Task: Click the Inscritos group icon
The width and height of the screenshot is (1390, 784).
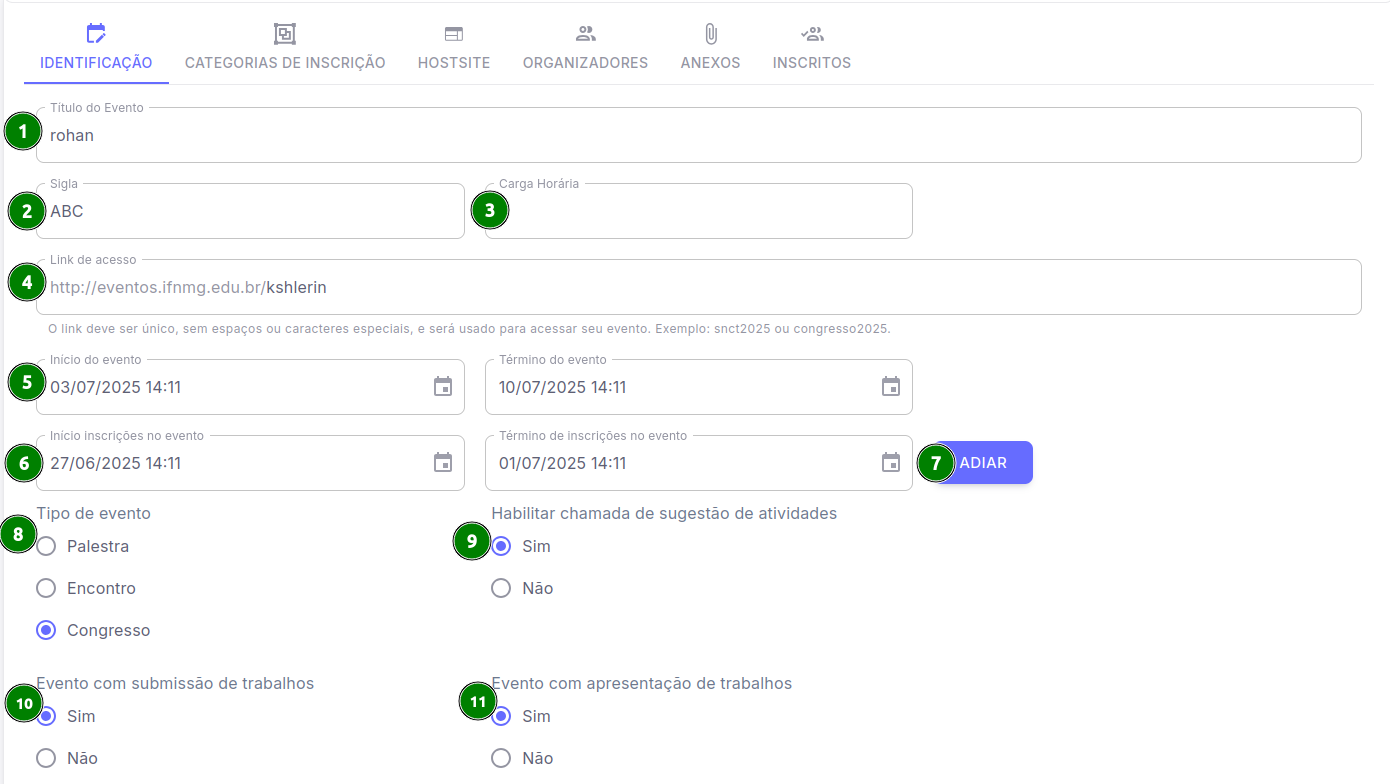Action: tap(812, 34)
